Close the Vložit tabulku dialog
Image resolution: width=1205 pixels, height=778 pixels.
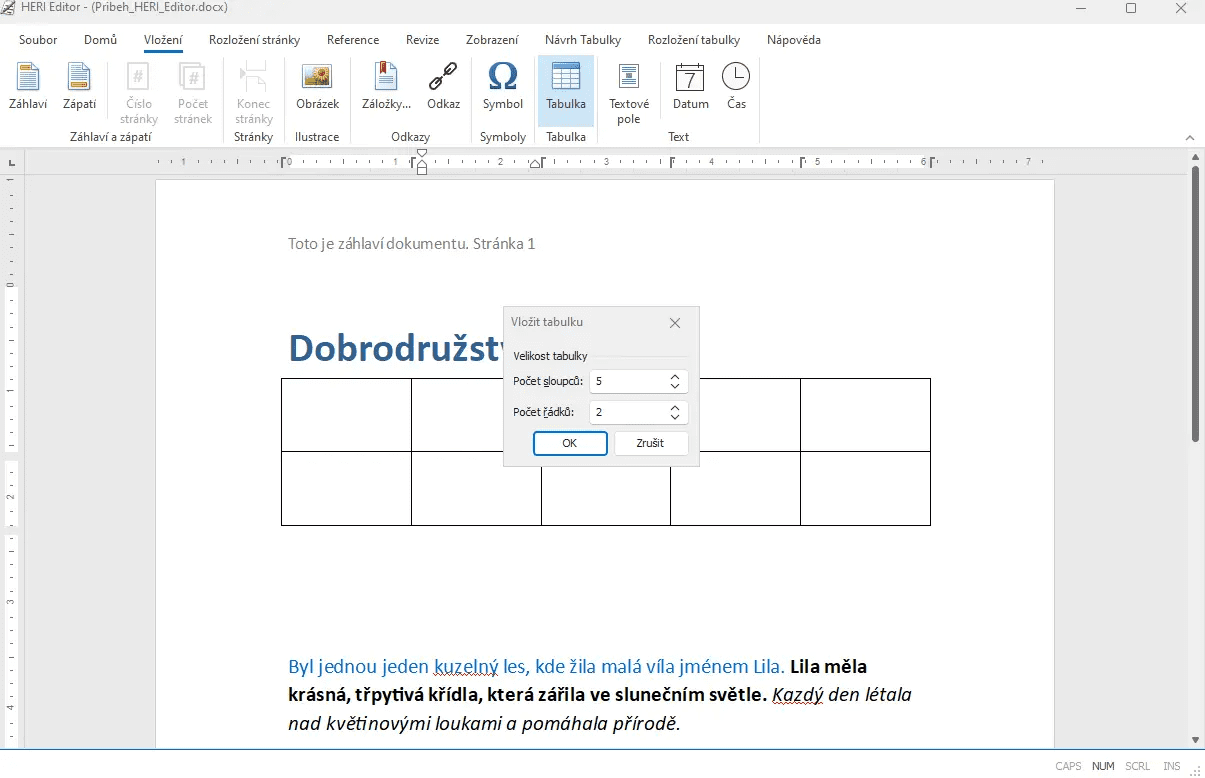click(675, 322)
